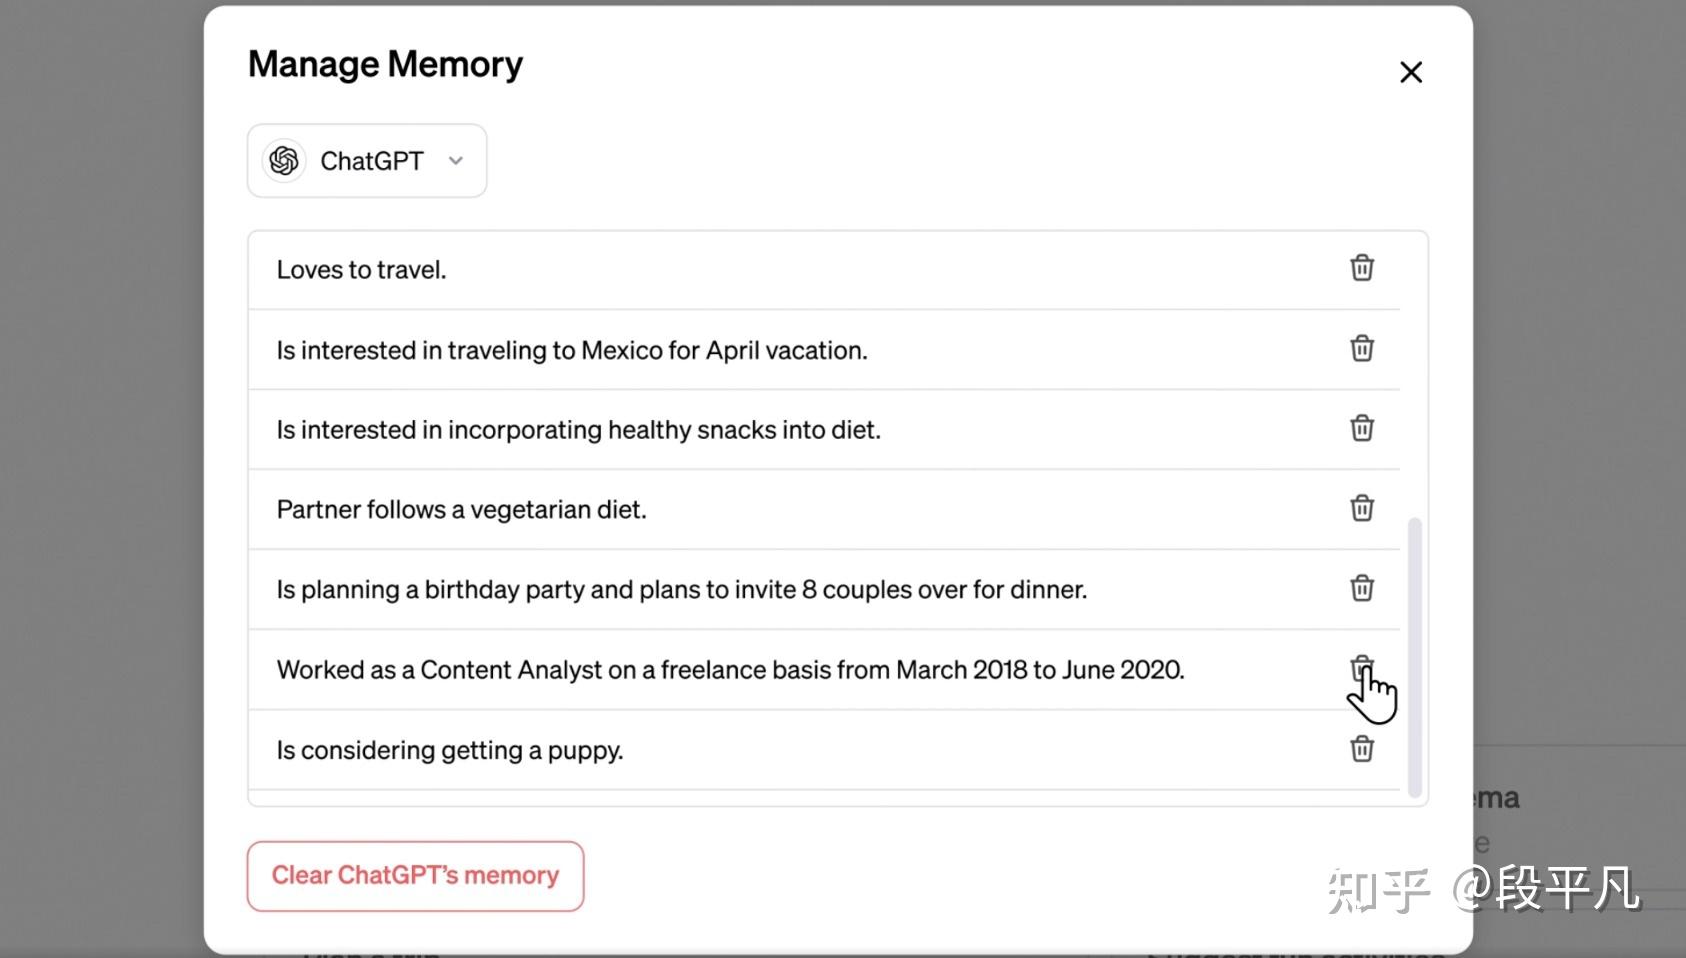Trash the vegetarian diet memory
1686x958 pixels.
[x=1361, y=508]
